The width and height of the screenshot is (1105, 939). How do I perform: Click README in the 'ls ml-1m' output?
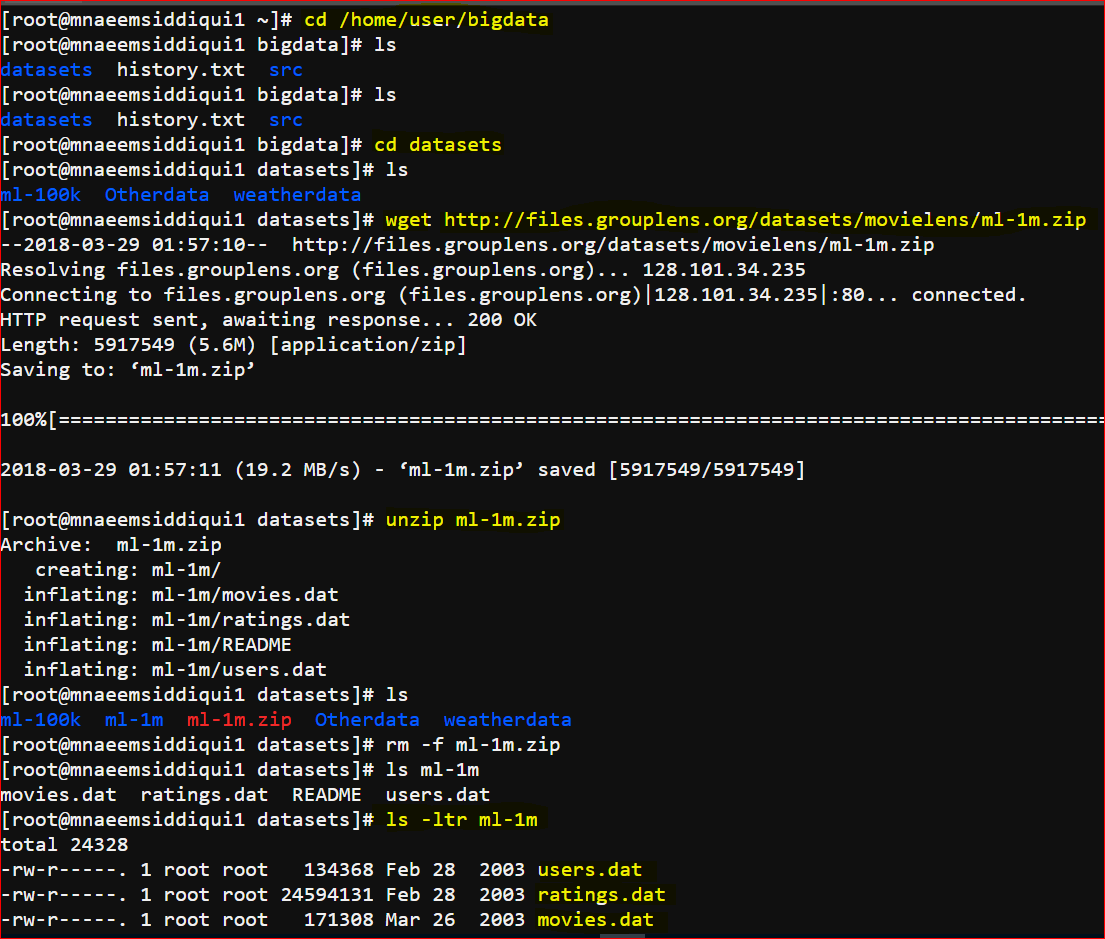[327, 795]
